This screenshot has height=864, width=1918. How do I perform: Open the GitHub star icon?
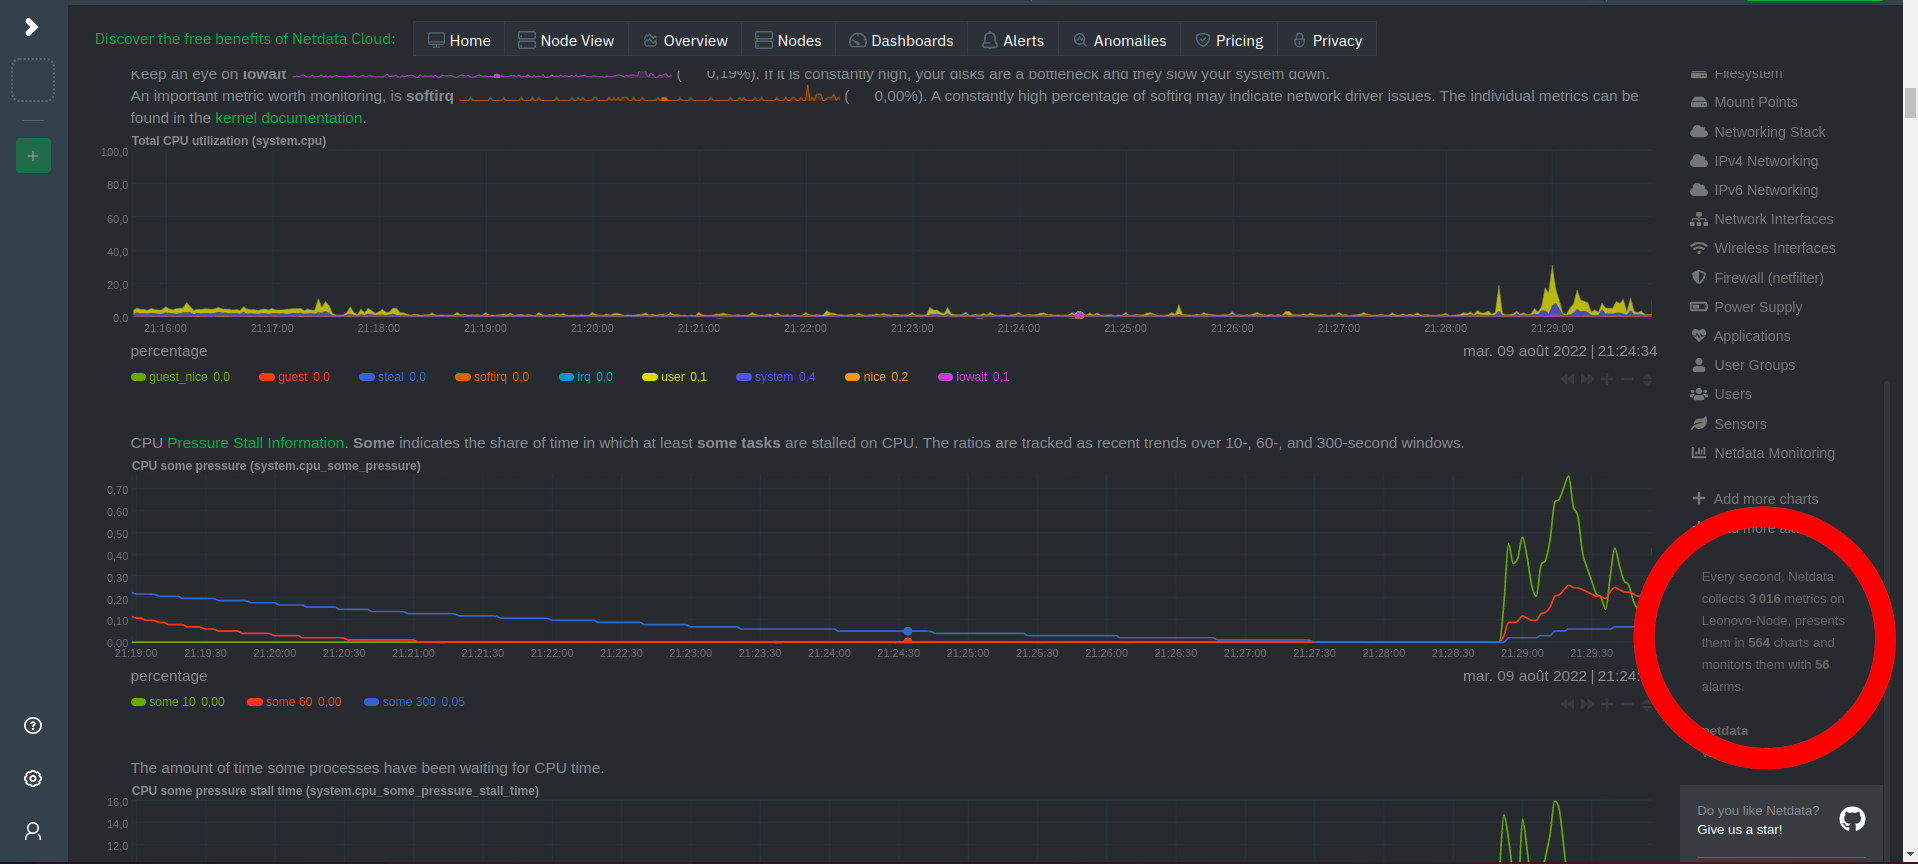coord(1852,820)
